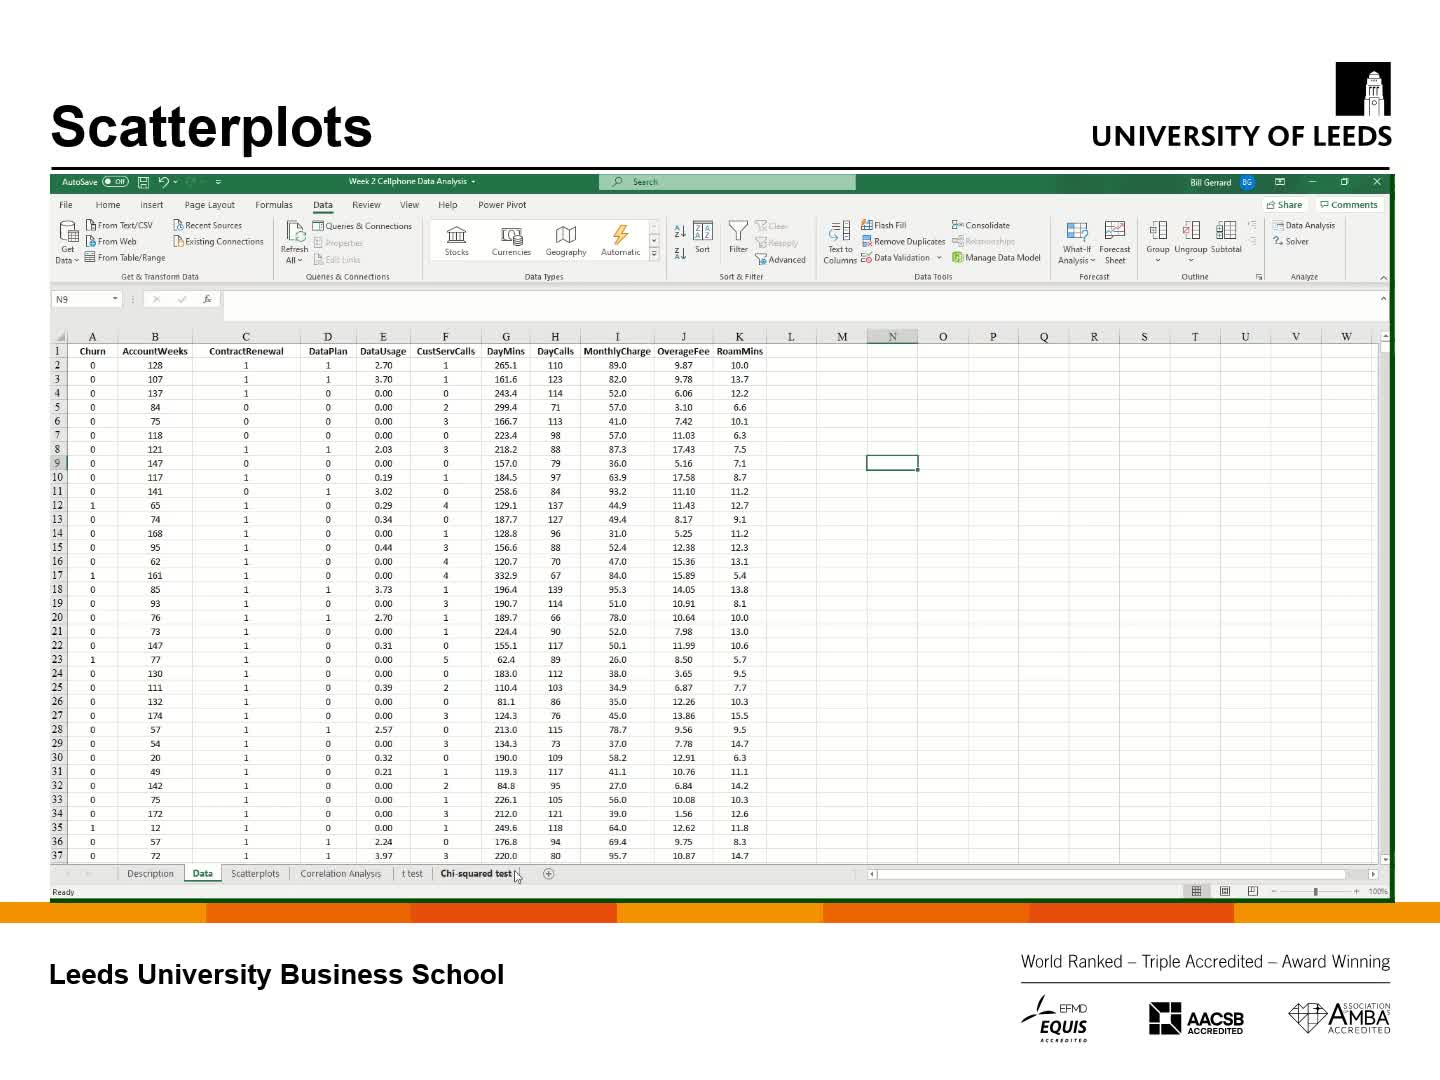Expand the Data Types gallery
Image resolution: width=1440 pixels, height=1080 pixels.
coord(654,255)
